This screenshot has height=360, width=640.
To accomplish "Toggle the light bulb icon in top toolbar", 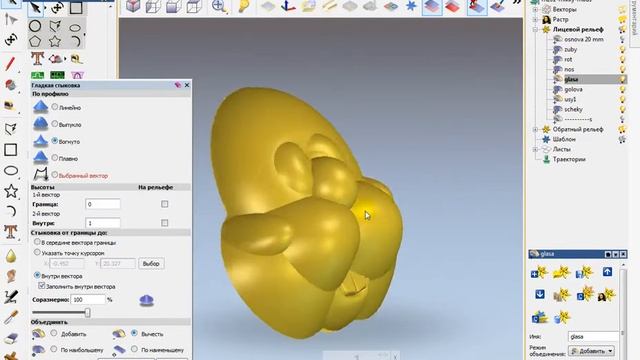I will (x=244, y=7).
